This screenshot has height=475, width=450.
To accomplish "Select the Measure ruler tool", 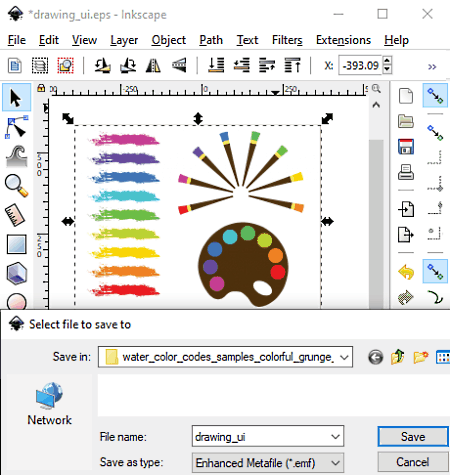I will click(16, 215).
